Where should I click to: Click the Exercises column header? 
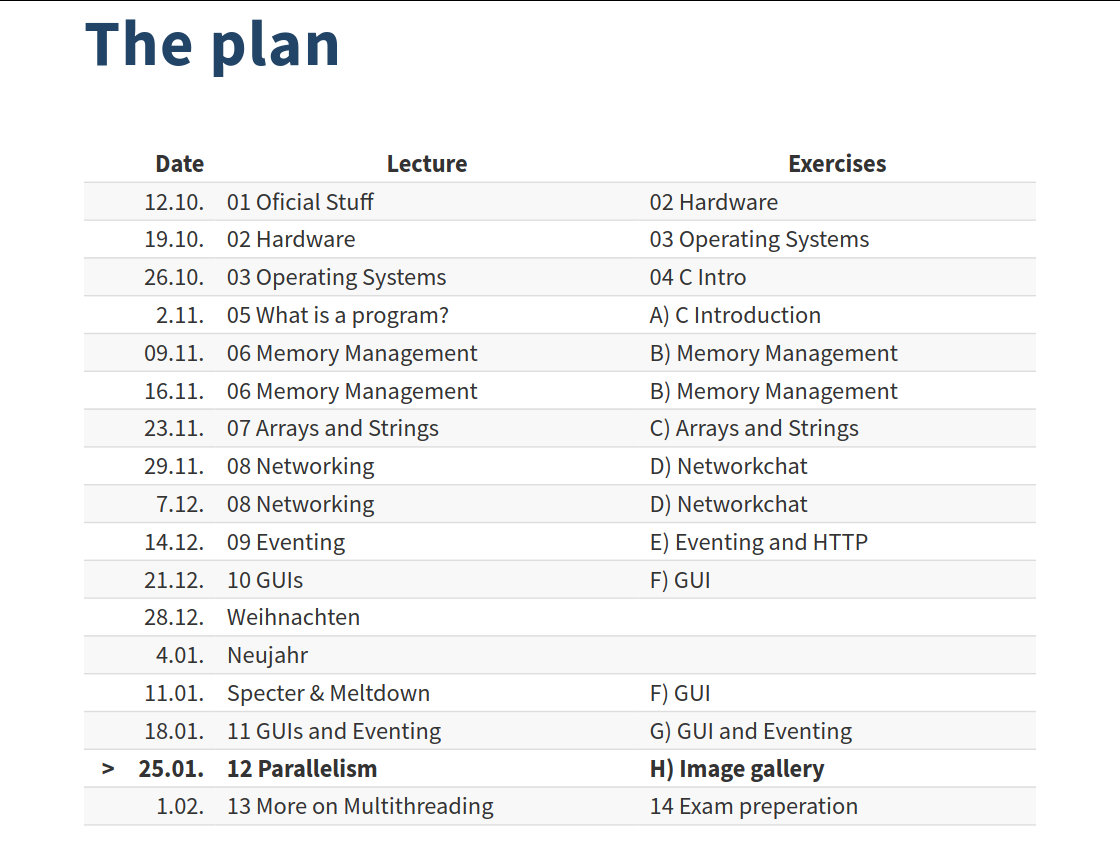pyautogui.click(x=837, y=164)
